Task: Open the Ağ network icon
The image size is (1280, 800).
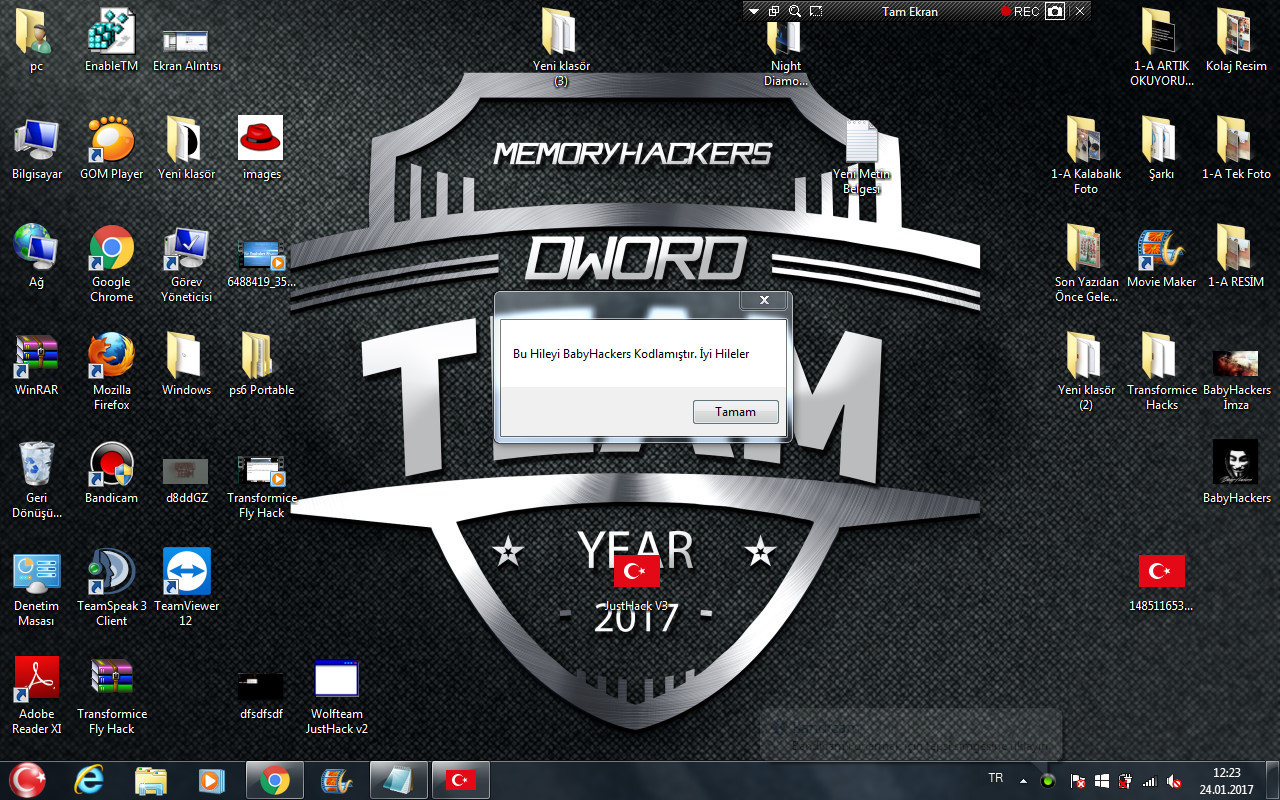Action: tap(37, 256)
